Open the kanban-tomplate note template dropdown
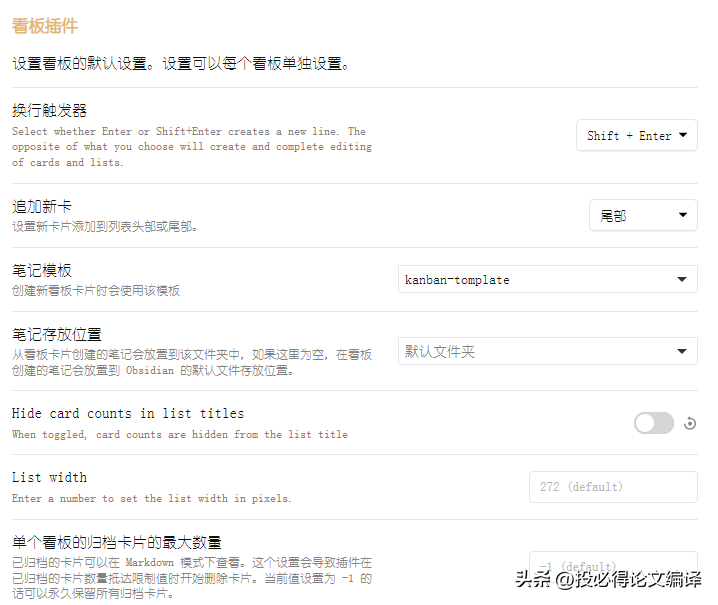718x605 pixels. pyautogui.click(x=548, y=279)
